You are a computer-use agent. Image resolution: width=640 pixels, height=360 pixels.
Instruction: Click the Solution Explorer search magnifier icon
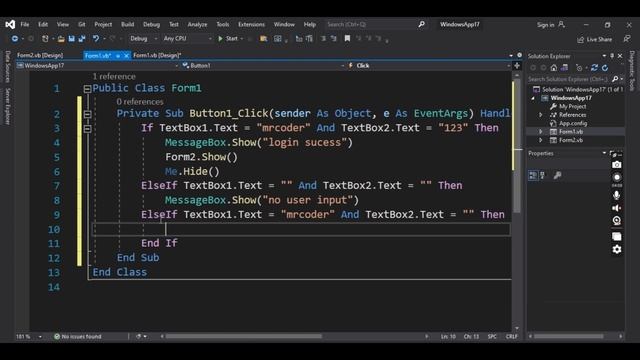point(615,79)
